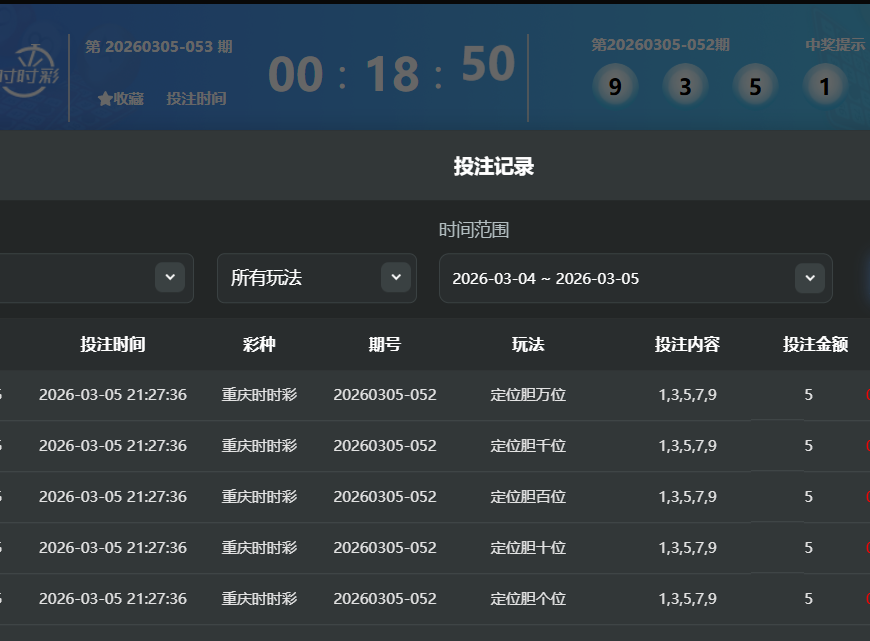Click the 玩法 column header
Screen dimensions: 870x641
point(528,345)
